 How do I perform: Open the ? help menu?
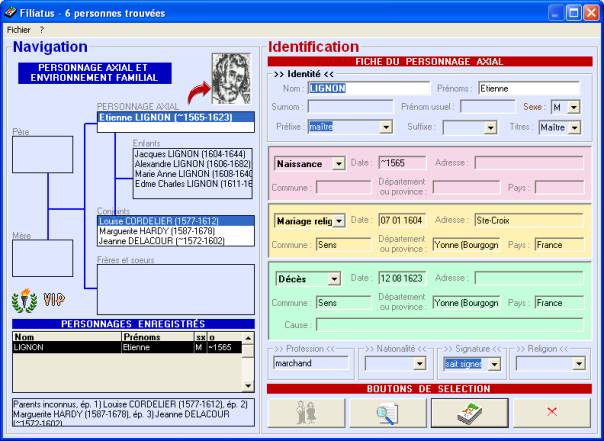point(41,30)
